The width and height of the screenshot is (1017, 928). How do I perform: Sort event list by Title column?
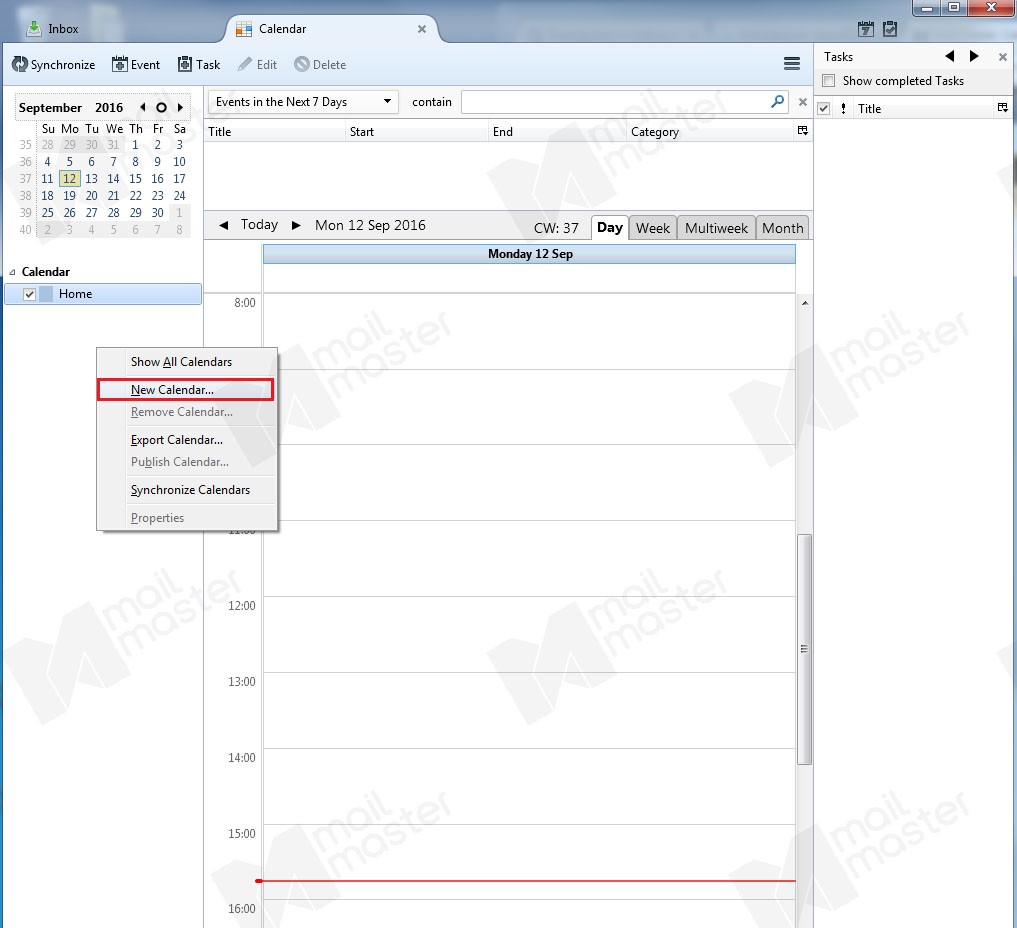(275, 132)
